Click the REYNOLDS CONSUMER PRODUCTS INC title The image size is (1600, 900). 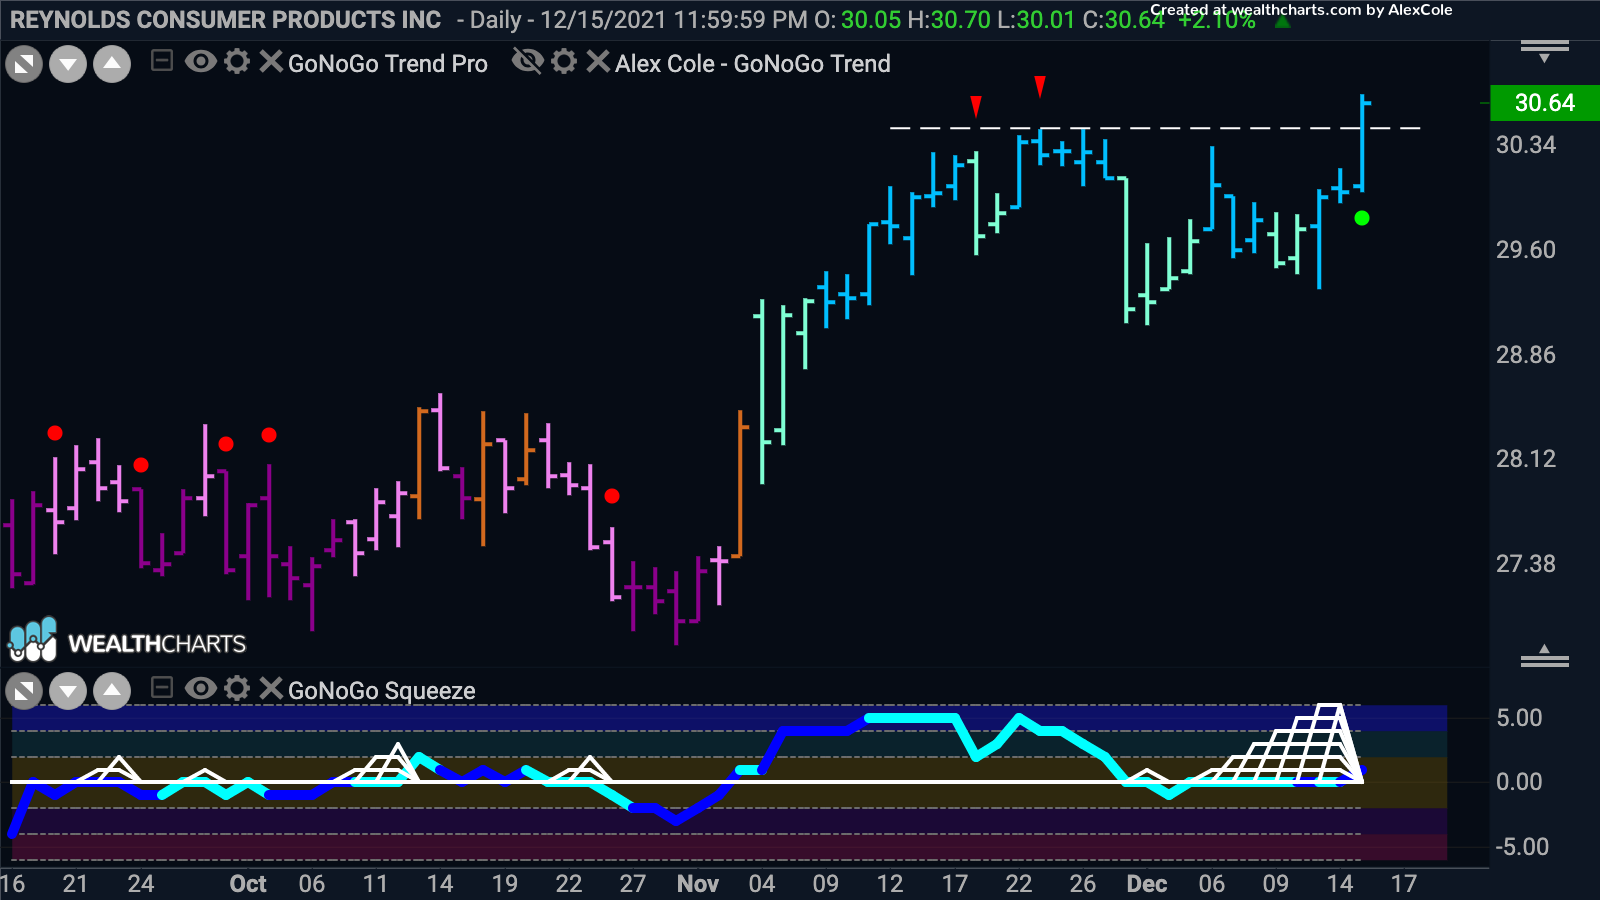tap(225, 20)
